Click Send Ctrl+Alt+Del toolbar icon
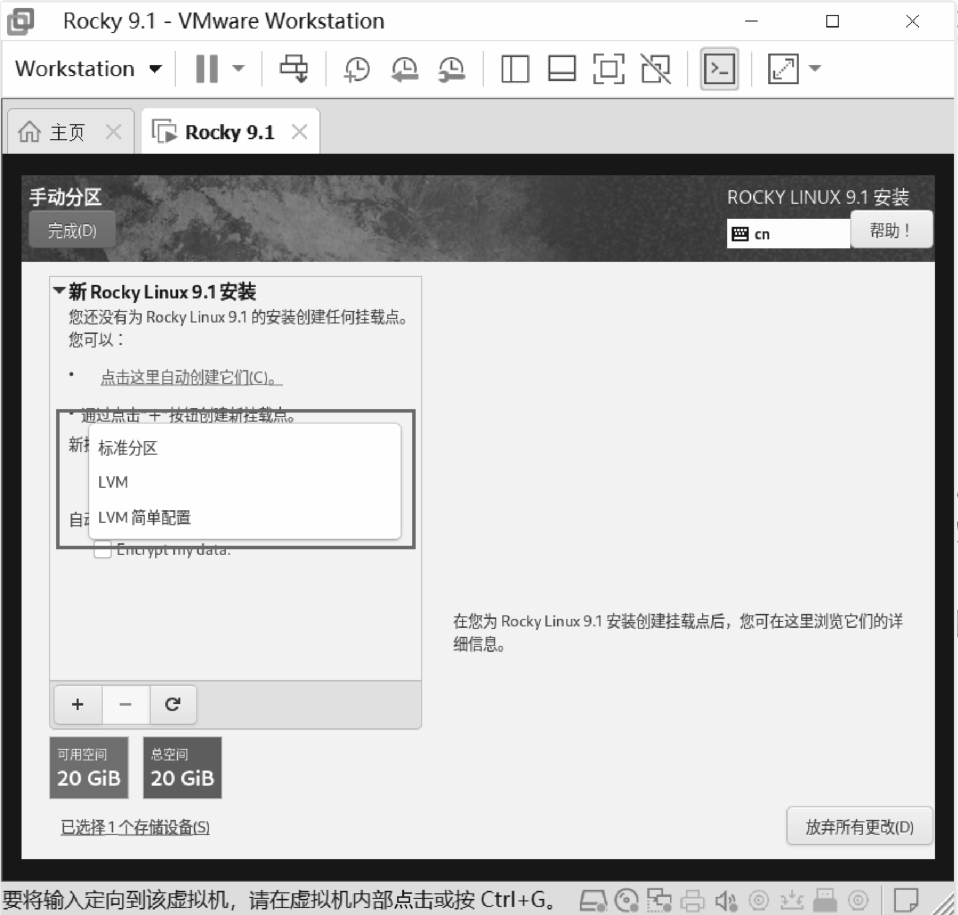This screenshot has width=958, height=915. (294, 69)
